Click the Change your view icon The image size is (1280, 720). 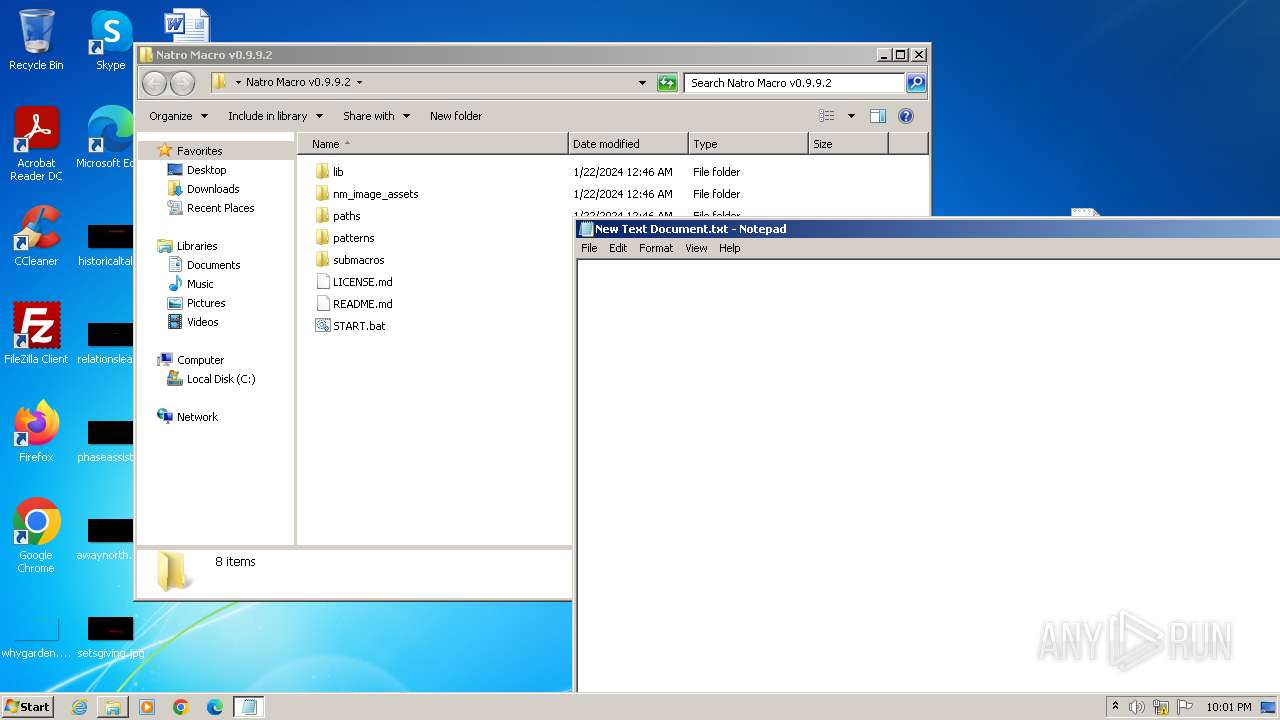pos(827,116)
